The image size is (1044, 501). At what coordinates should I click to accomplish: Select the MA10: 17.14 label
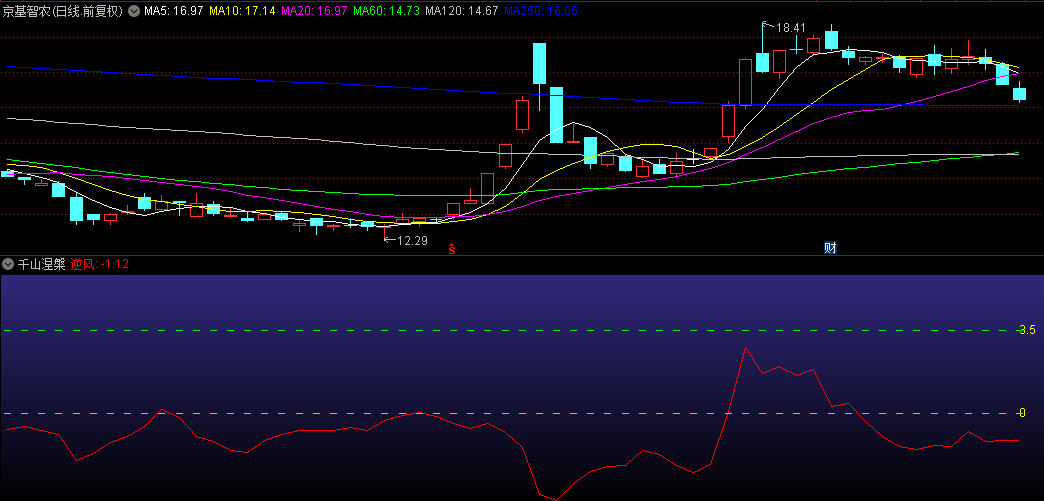(242, 11)
